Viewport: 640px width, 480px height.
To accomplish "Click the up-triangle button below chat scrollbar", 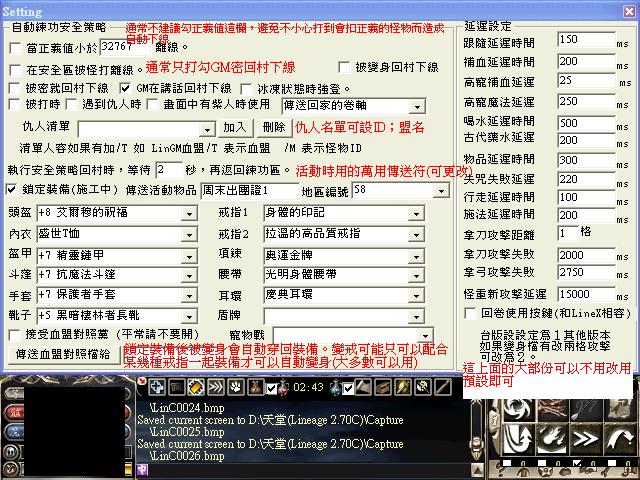I will pos(476,469).
